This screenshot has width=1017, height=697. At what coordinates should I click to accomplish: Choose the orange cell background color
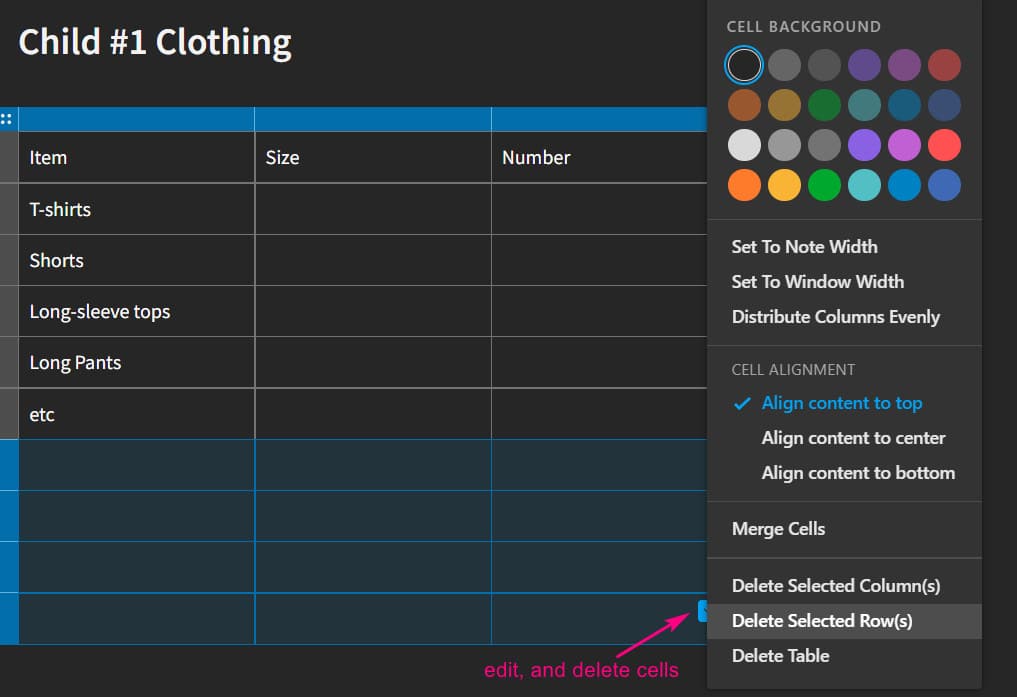[x=744, y=185]
